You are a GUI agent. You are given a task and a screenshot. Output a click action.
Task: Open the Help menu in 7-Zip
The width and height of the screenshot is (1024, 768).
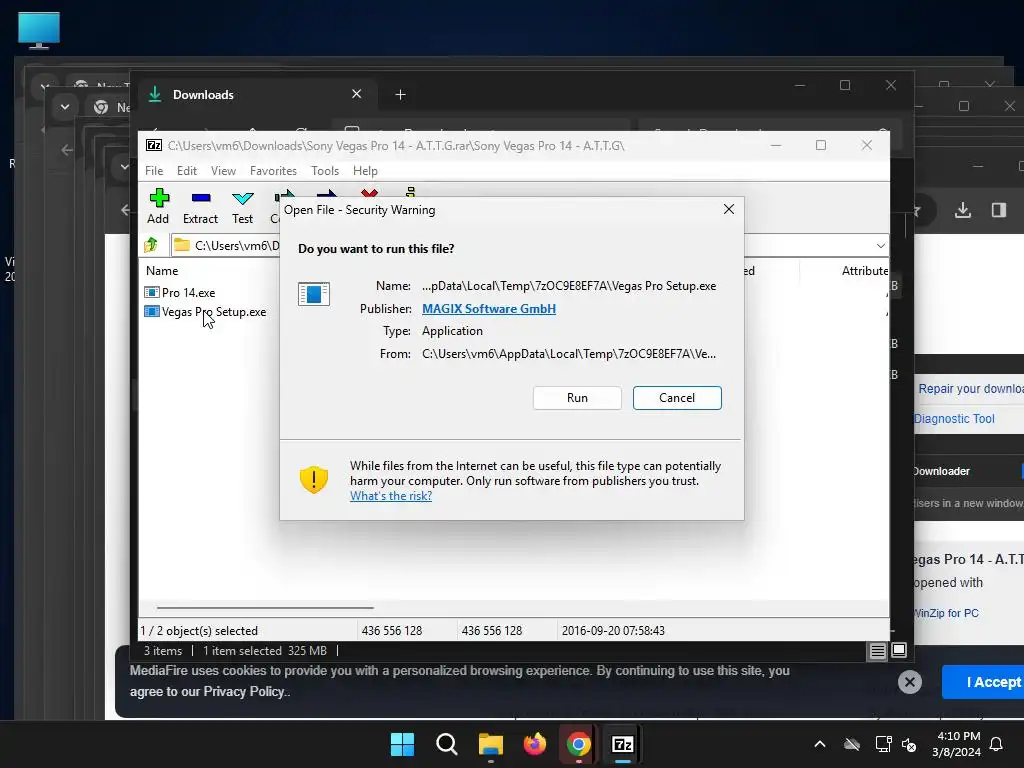pyautogui.click(x=365, y=170)
